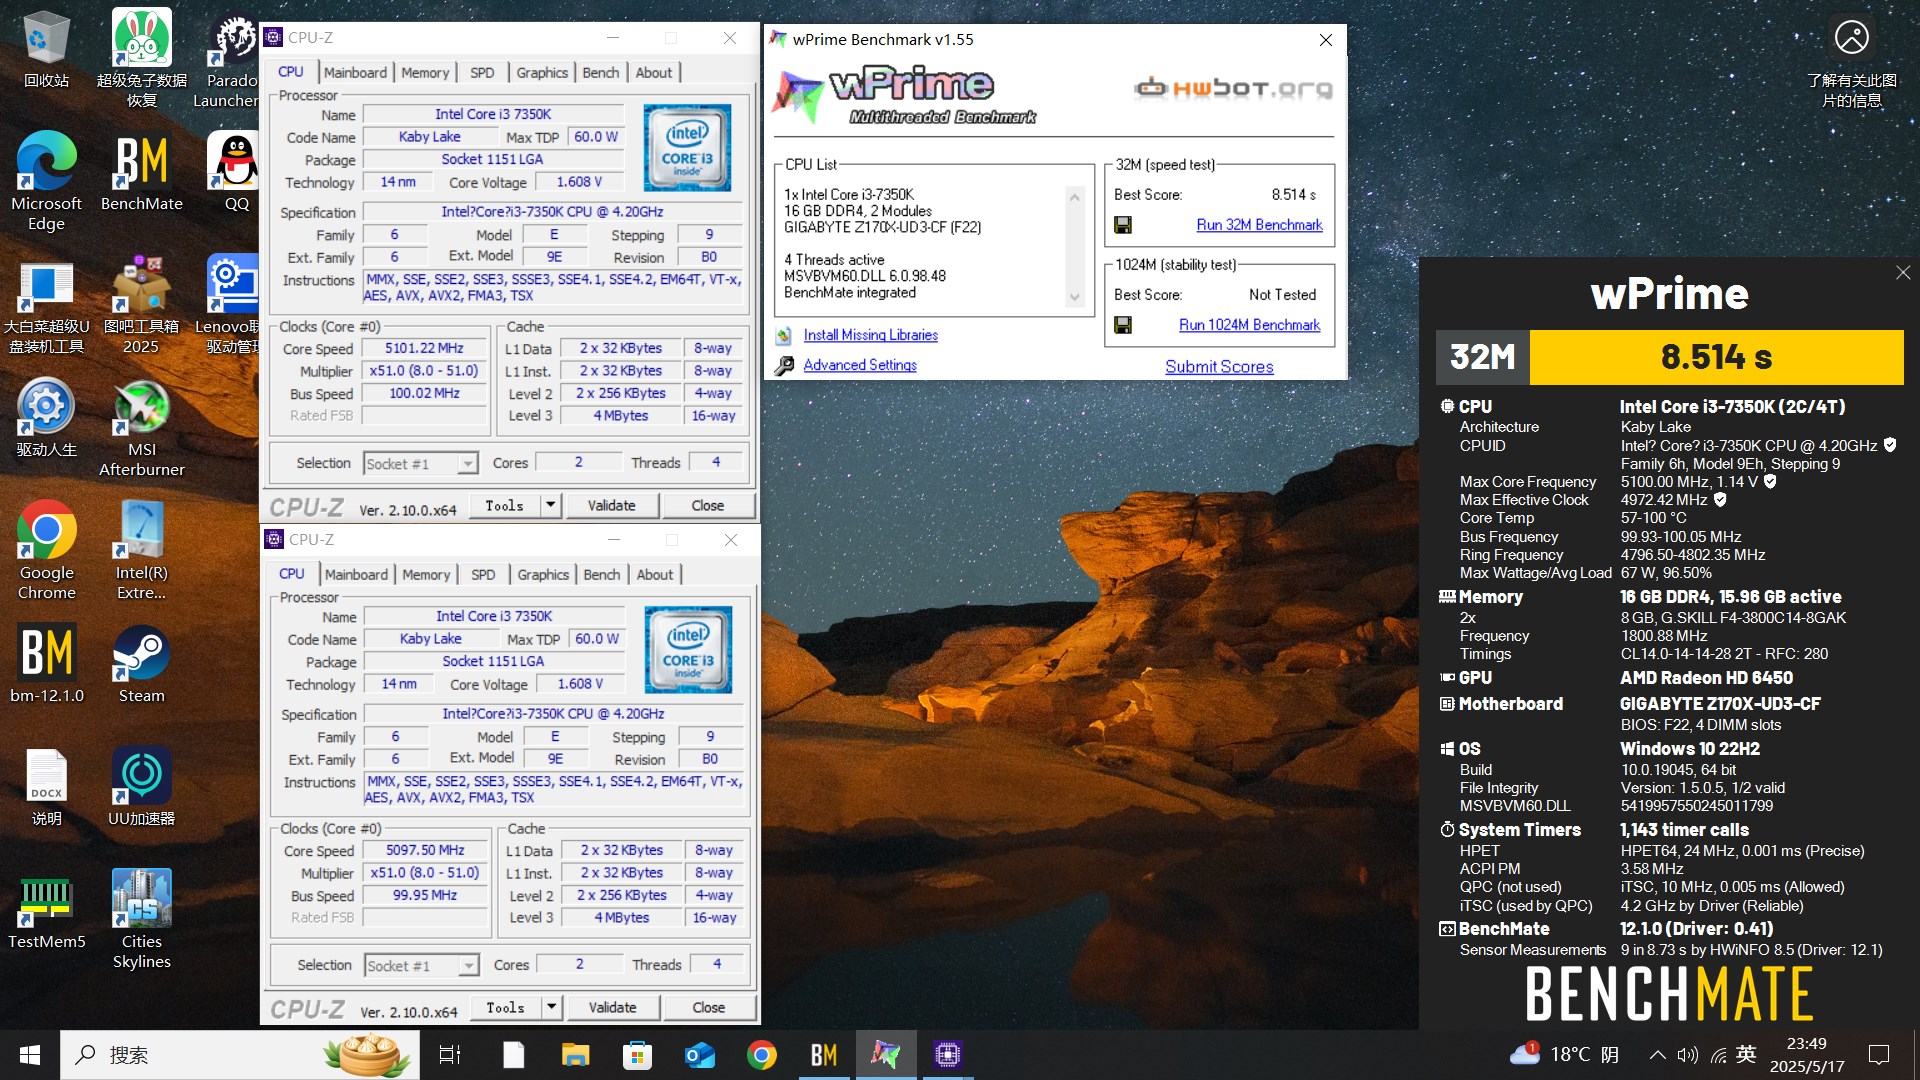The width and height of the screenshot is (1920, 1080).
Task: Open TestMem5 desktop icon
Action: pos(46,910)
